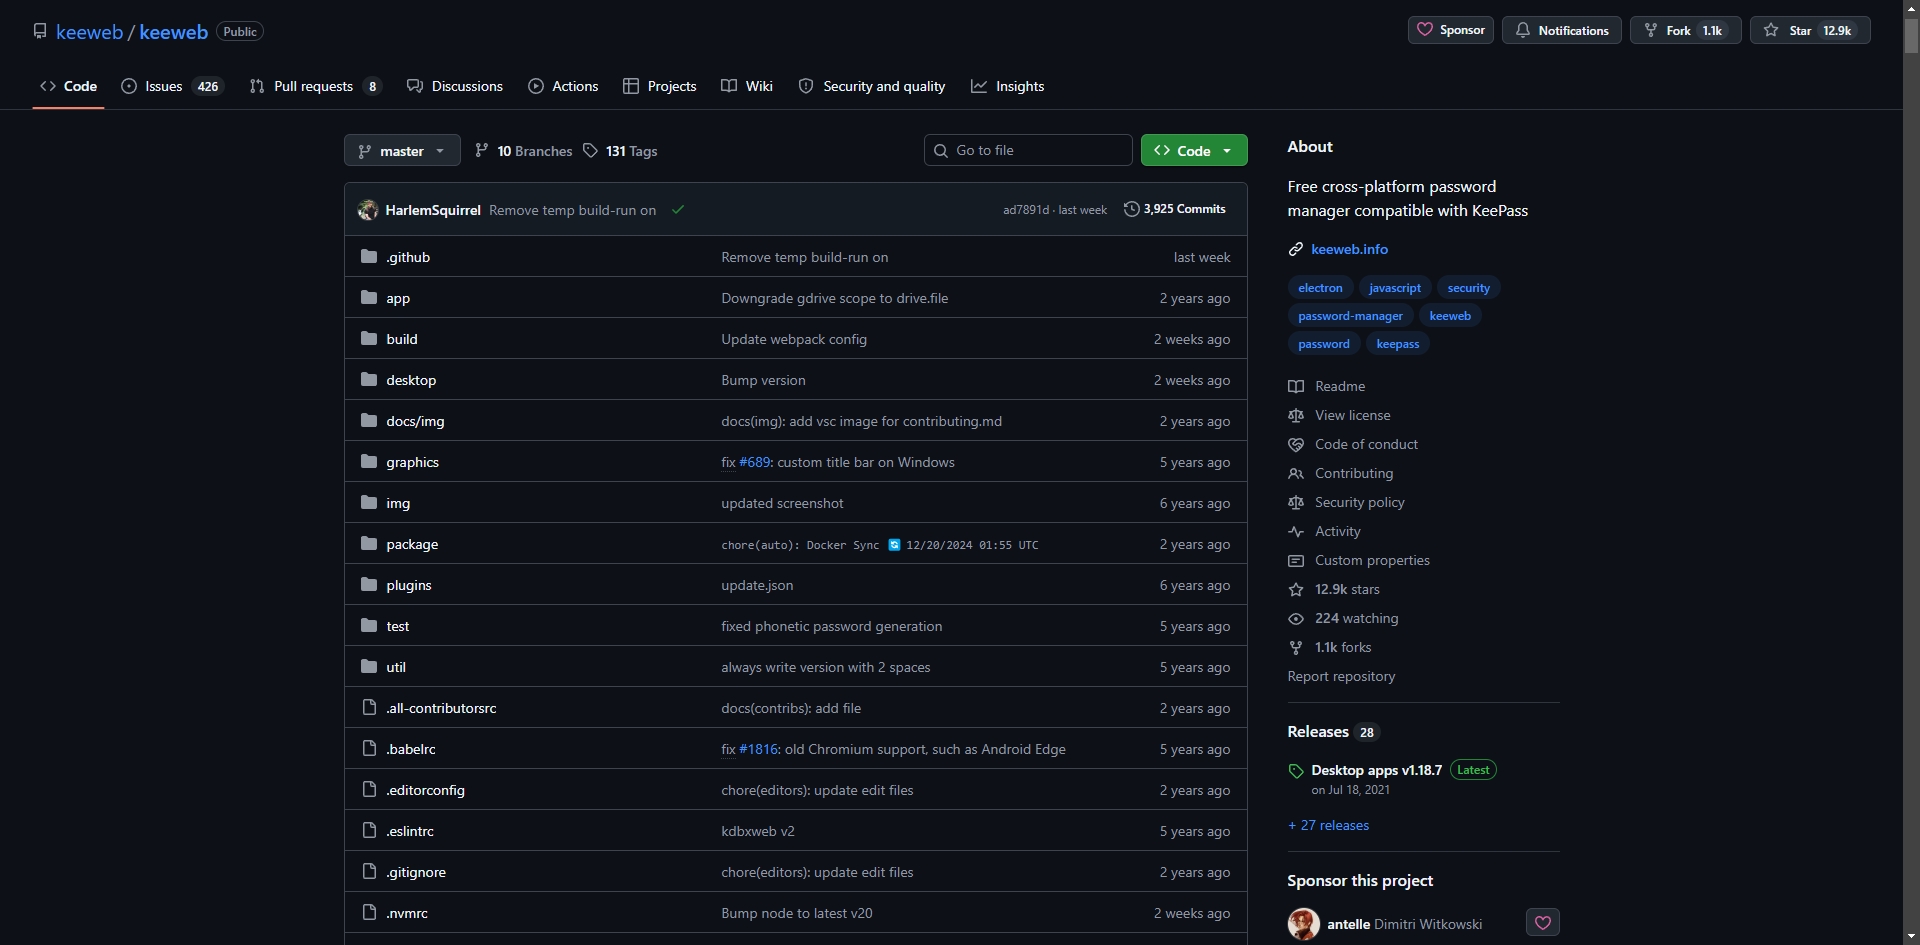Click the page vertical scrollbar
This screenshot has height=945, width=1920.
coord(1911,36)
